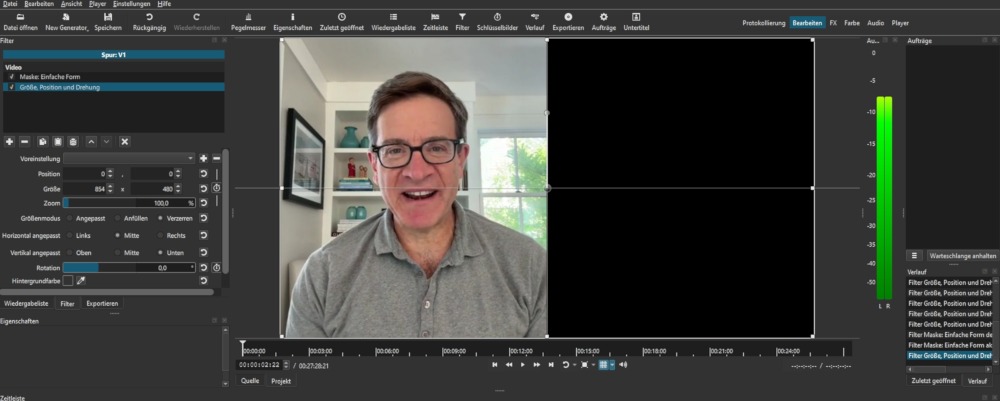This screenshot has width=1000, height=401.
Task: Switch to the Farbe layout
Action: tap(851, 22)
